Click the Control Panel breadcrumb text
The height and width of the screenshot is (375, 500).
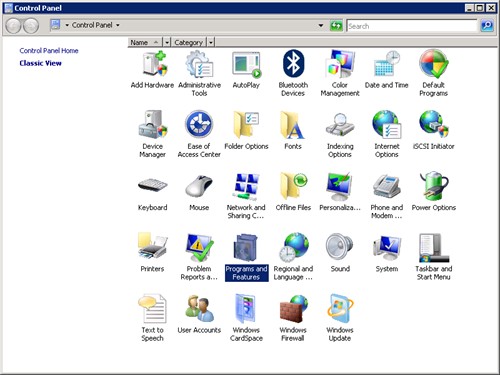point(92,25)
